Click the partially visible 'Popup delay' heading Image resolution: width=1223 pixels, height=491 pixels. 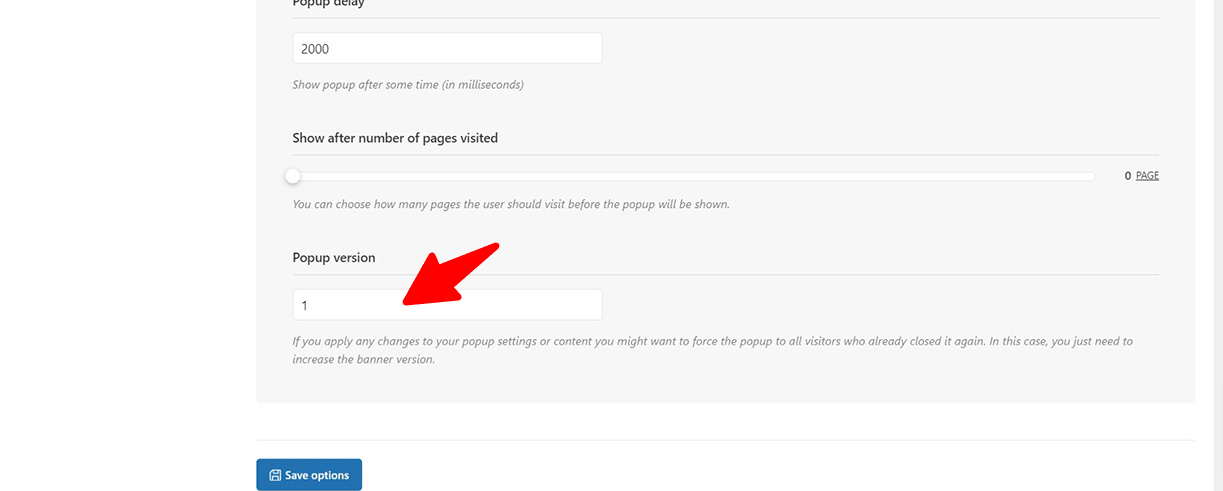[329, 4]
